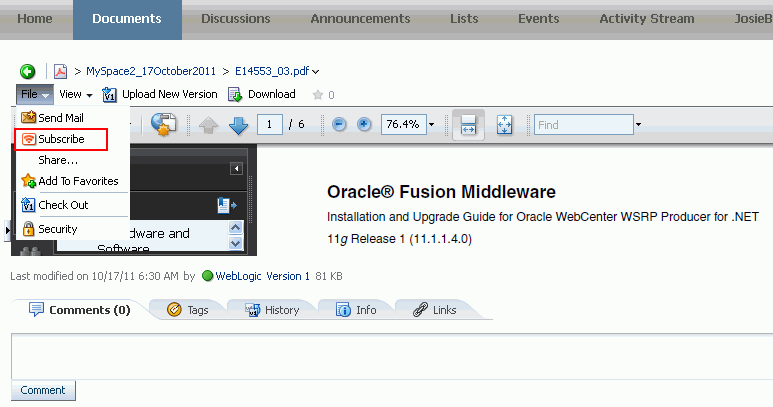Select the Comments (0) tab
The height and width of the screenshot is (407, 773).
coord(80,310)
